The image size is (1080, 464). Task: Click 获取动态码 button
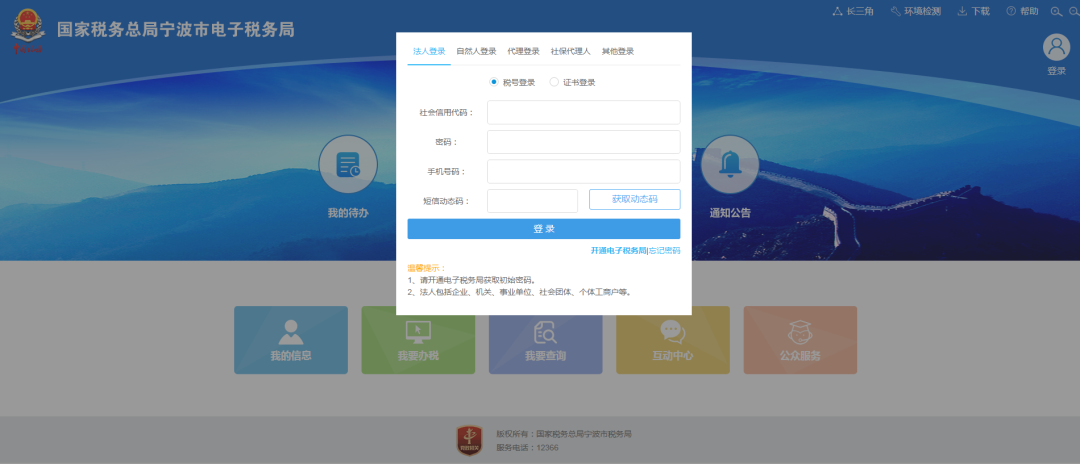pyautogui.click(x=634, y=200)
